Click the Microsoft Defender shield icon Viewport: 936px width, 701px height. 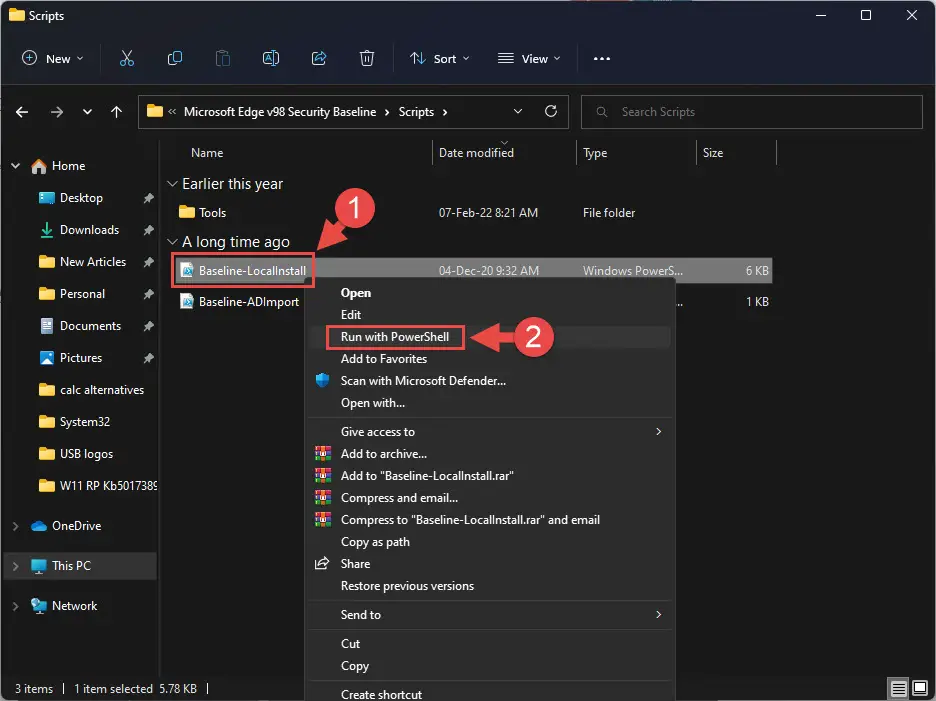point(322,380)
